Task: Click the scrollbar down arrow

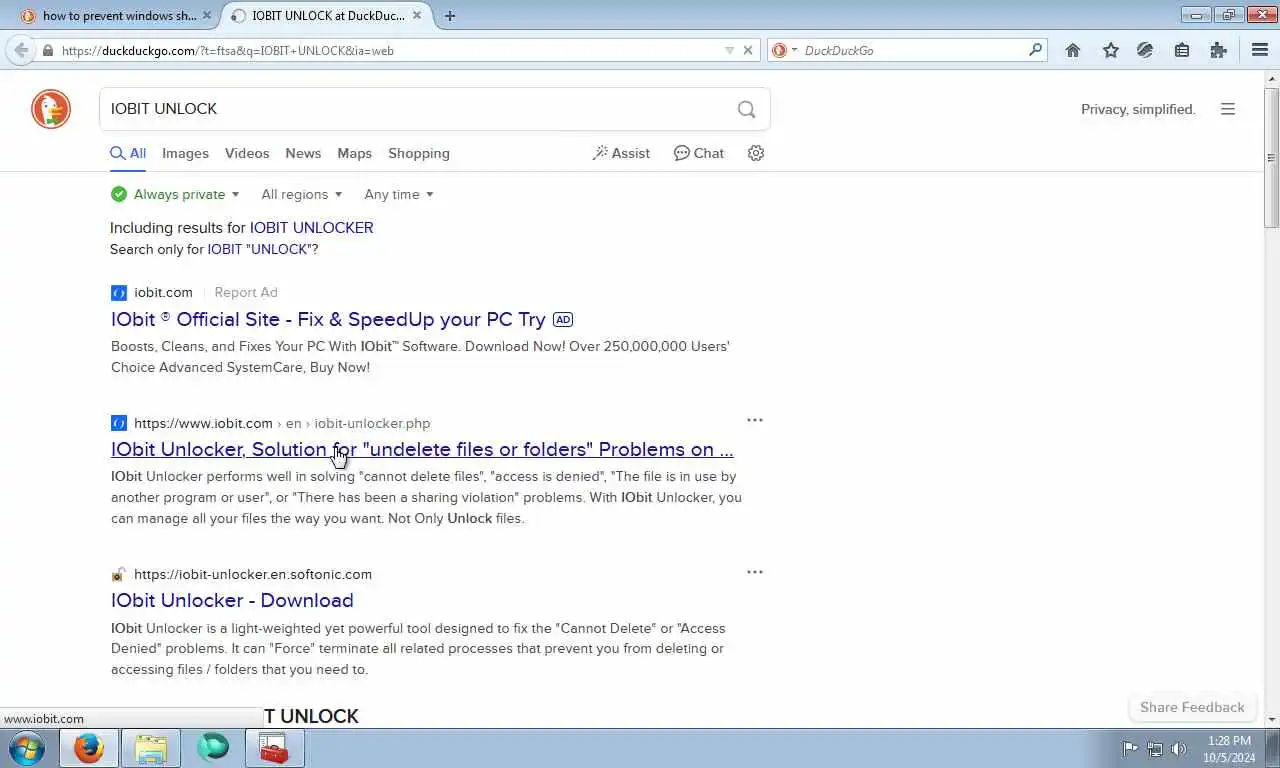Action: coord(1272,719)
